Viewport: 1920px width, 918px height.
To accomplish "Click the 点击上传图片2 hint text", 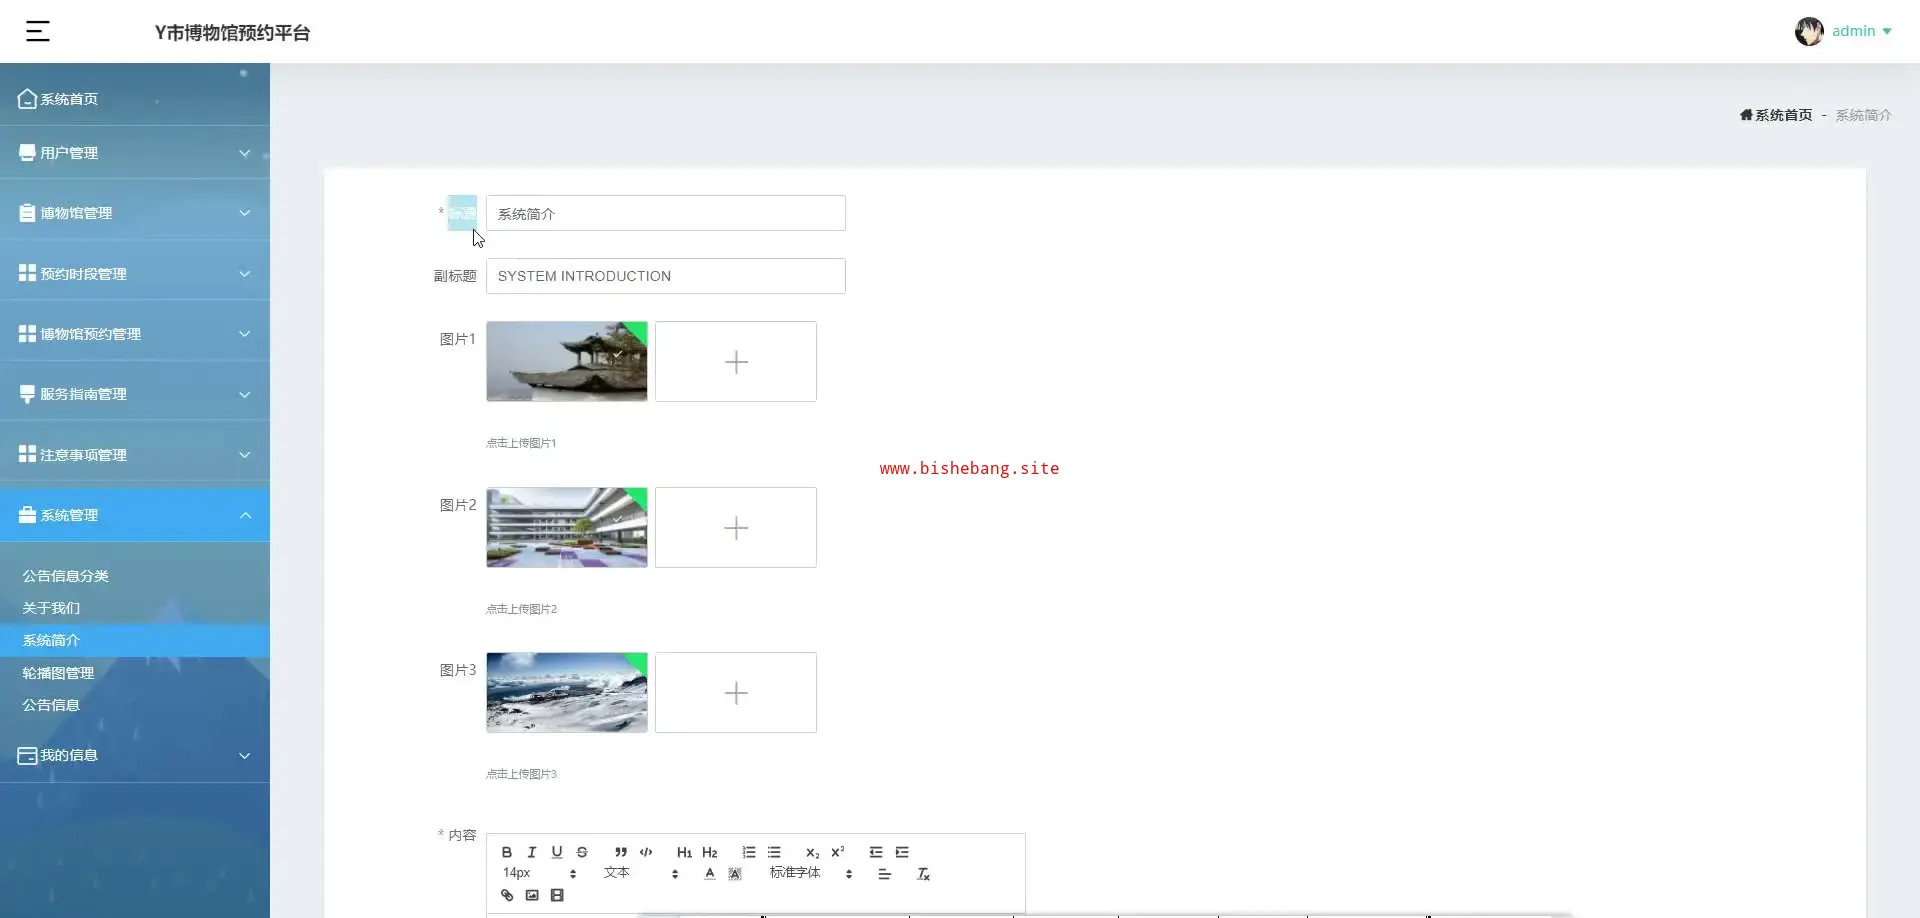I will point(521,609).
